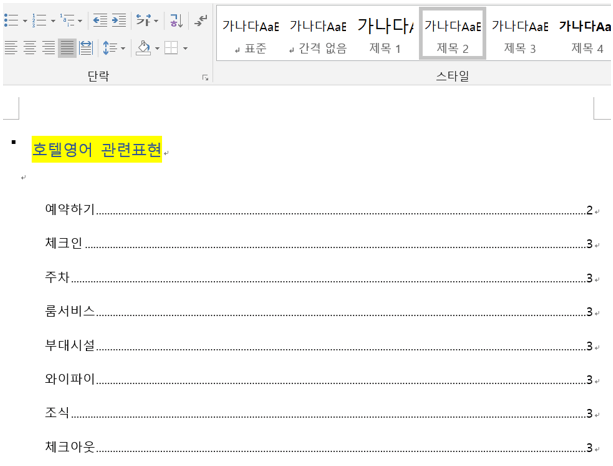Open numbering style dropdown arrow
Screen dimensions: 613x466
[x=53, y=21]
